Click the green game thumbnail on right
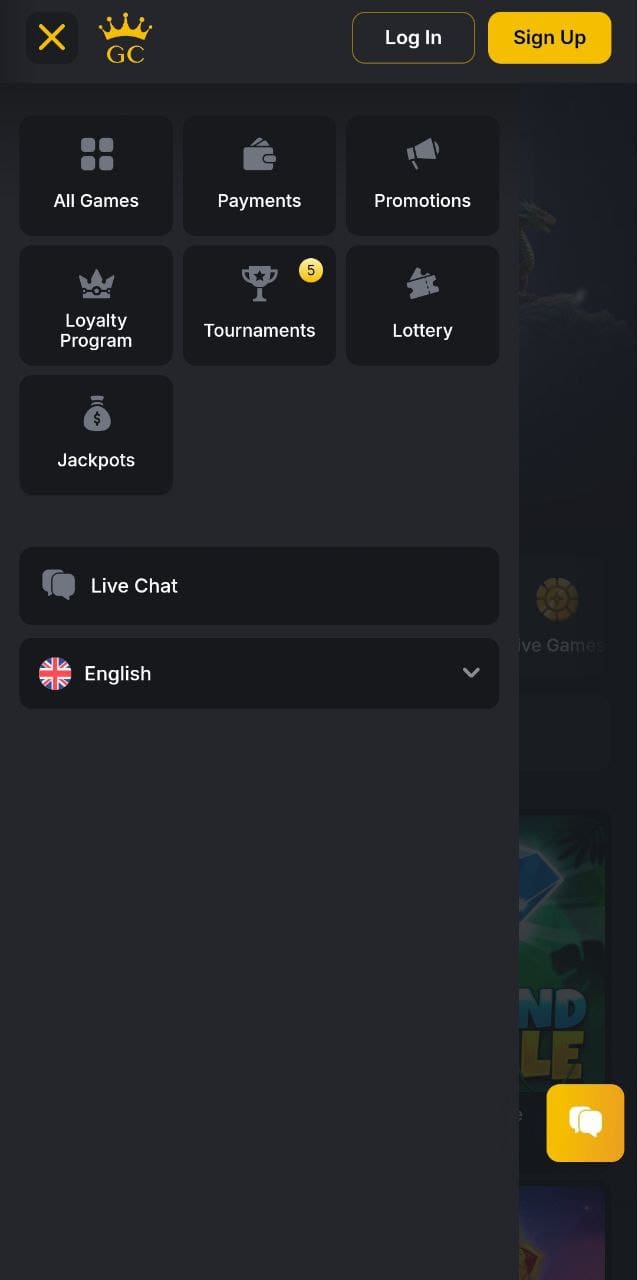 coord(564,950)
